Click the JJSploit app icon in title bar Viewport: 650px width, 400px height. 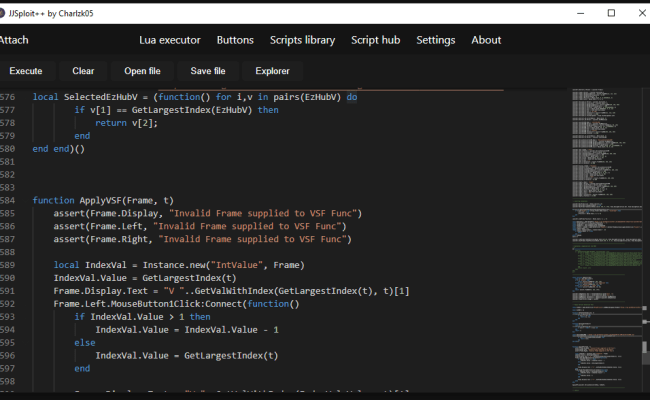(2, 13)
